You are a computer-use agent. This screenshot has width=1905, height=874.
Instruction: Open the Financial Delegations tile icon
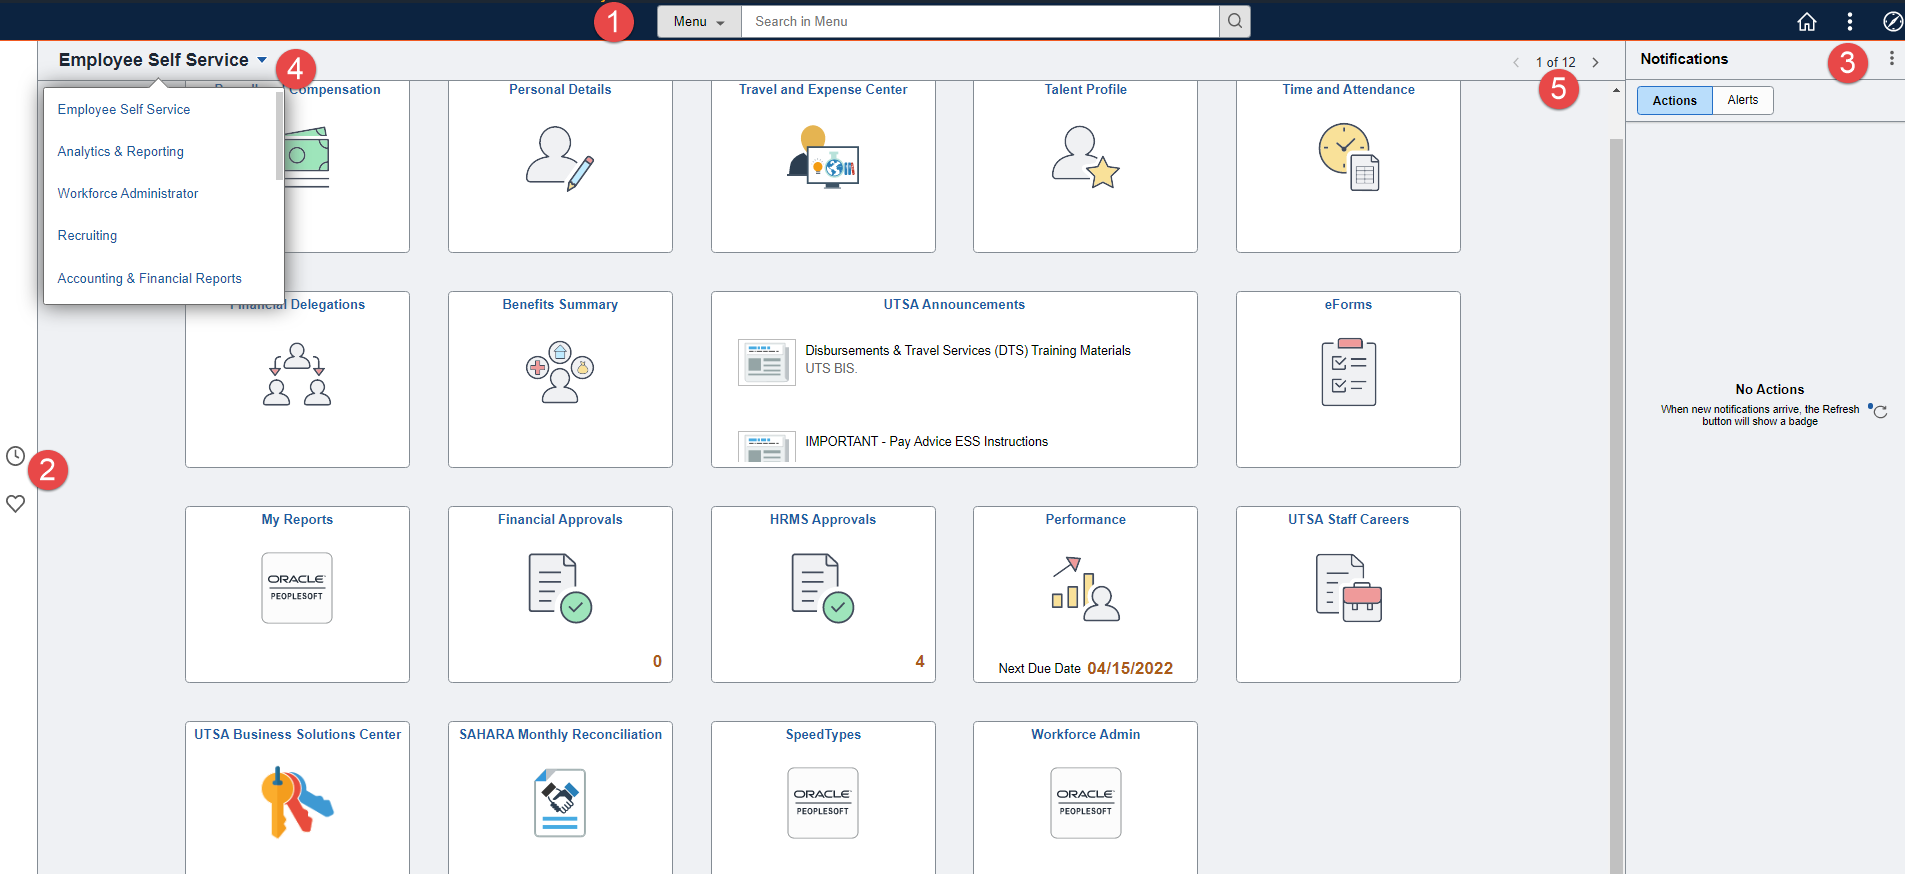point(297,374)
